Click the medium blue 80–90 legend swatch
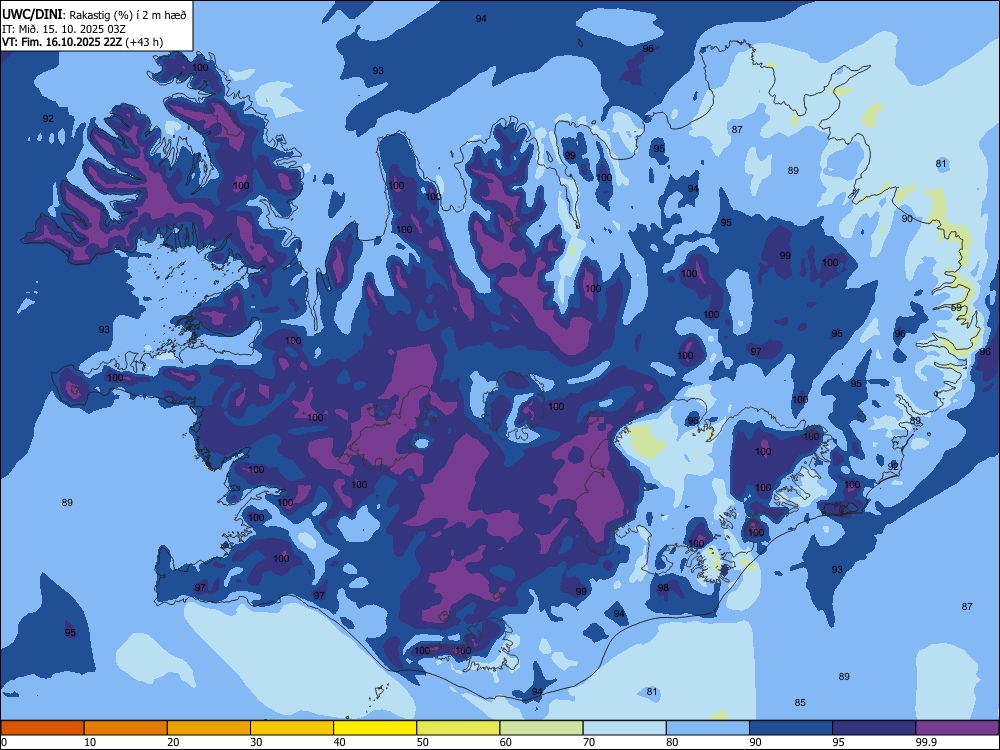Image resolution: width=1000 pixels, height=750 pixels. (708, 728)
